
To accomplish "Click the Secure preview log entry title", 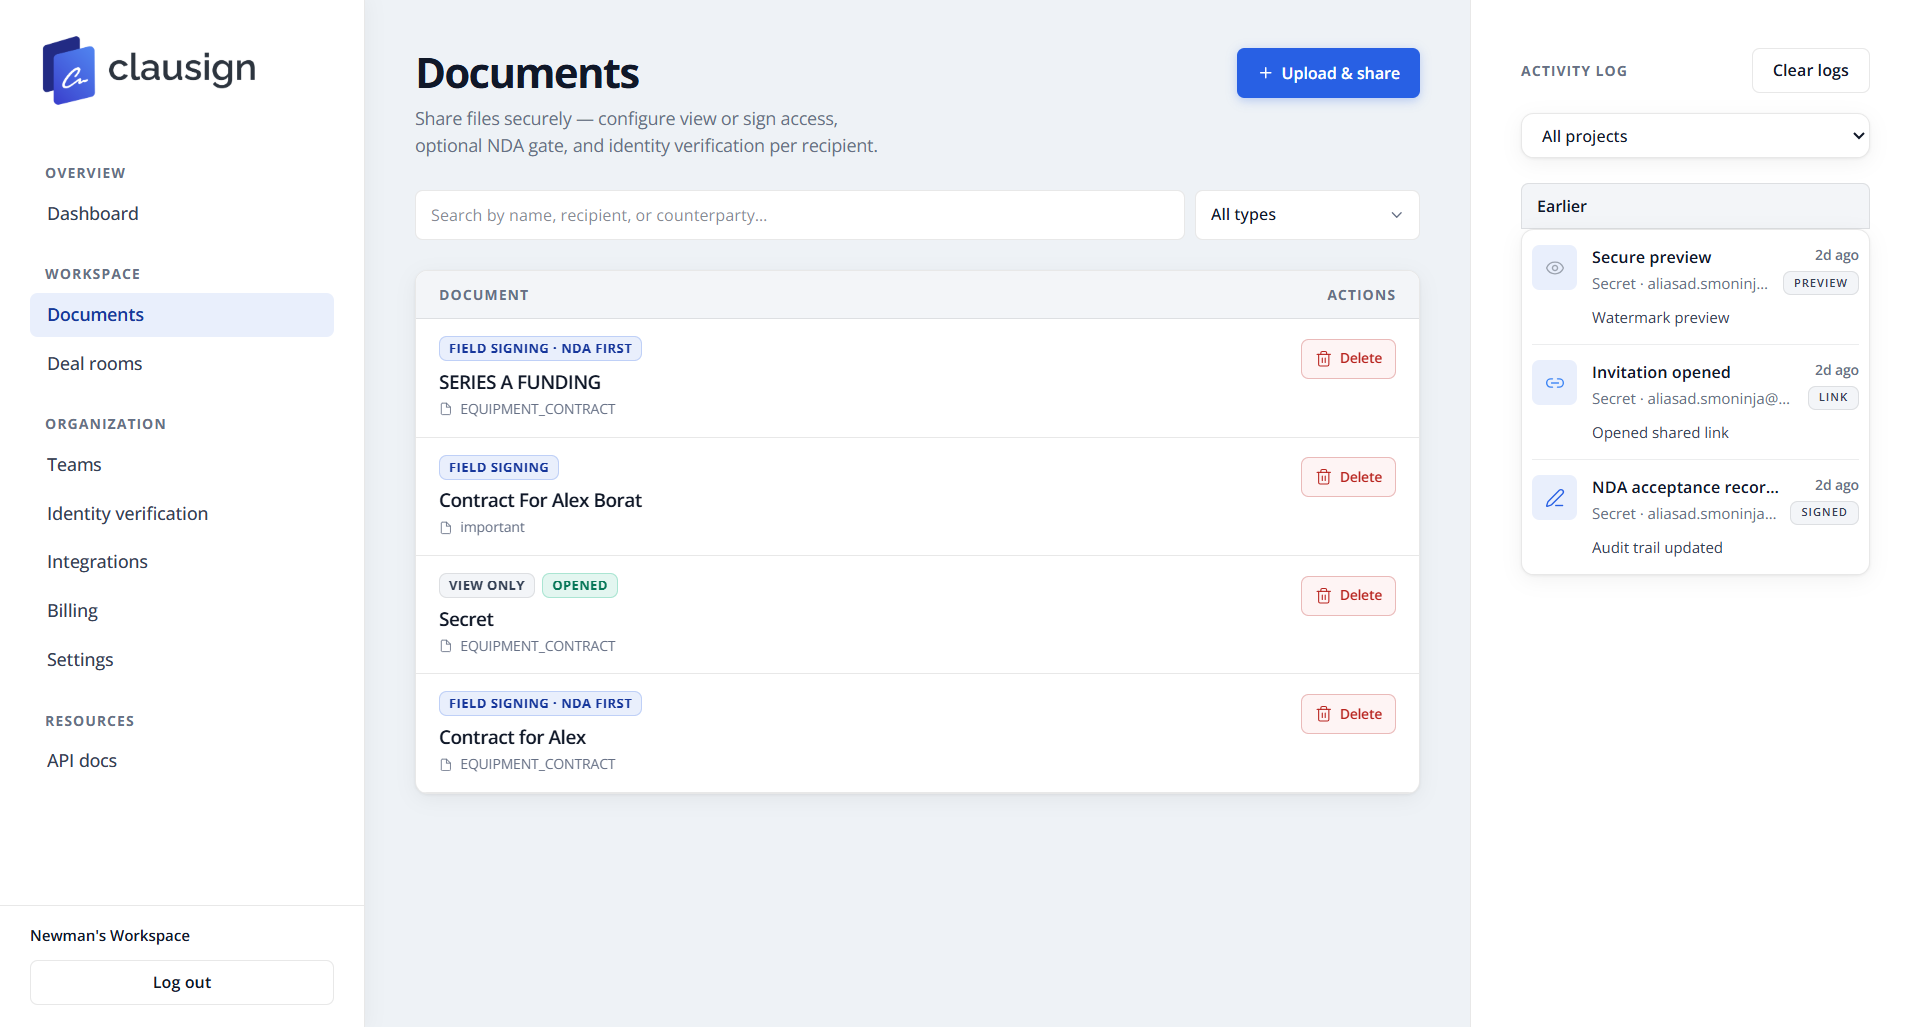I will pos(1651,257).
